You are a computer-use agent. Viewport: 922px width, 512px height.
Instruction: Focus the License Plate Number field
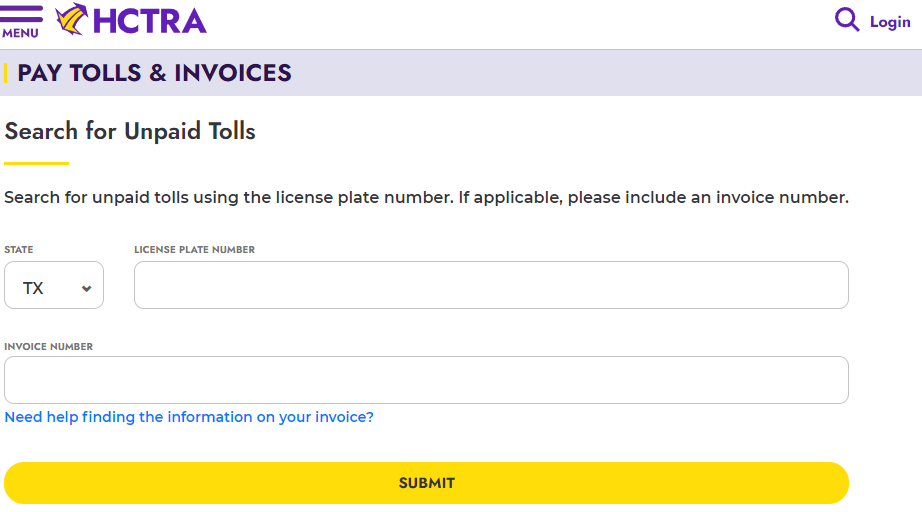[x=491, y=286]
